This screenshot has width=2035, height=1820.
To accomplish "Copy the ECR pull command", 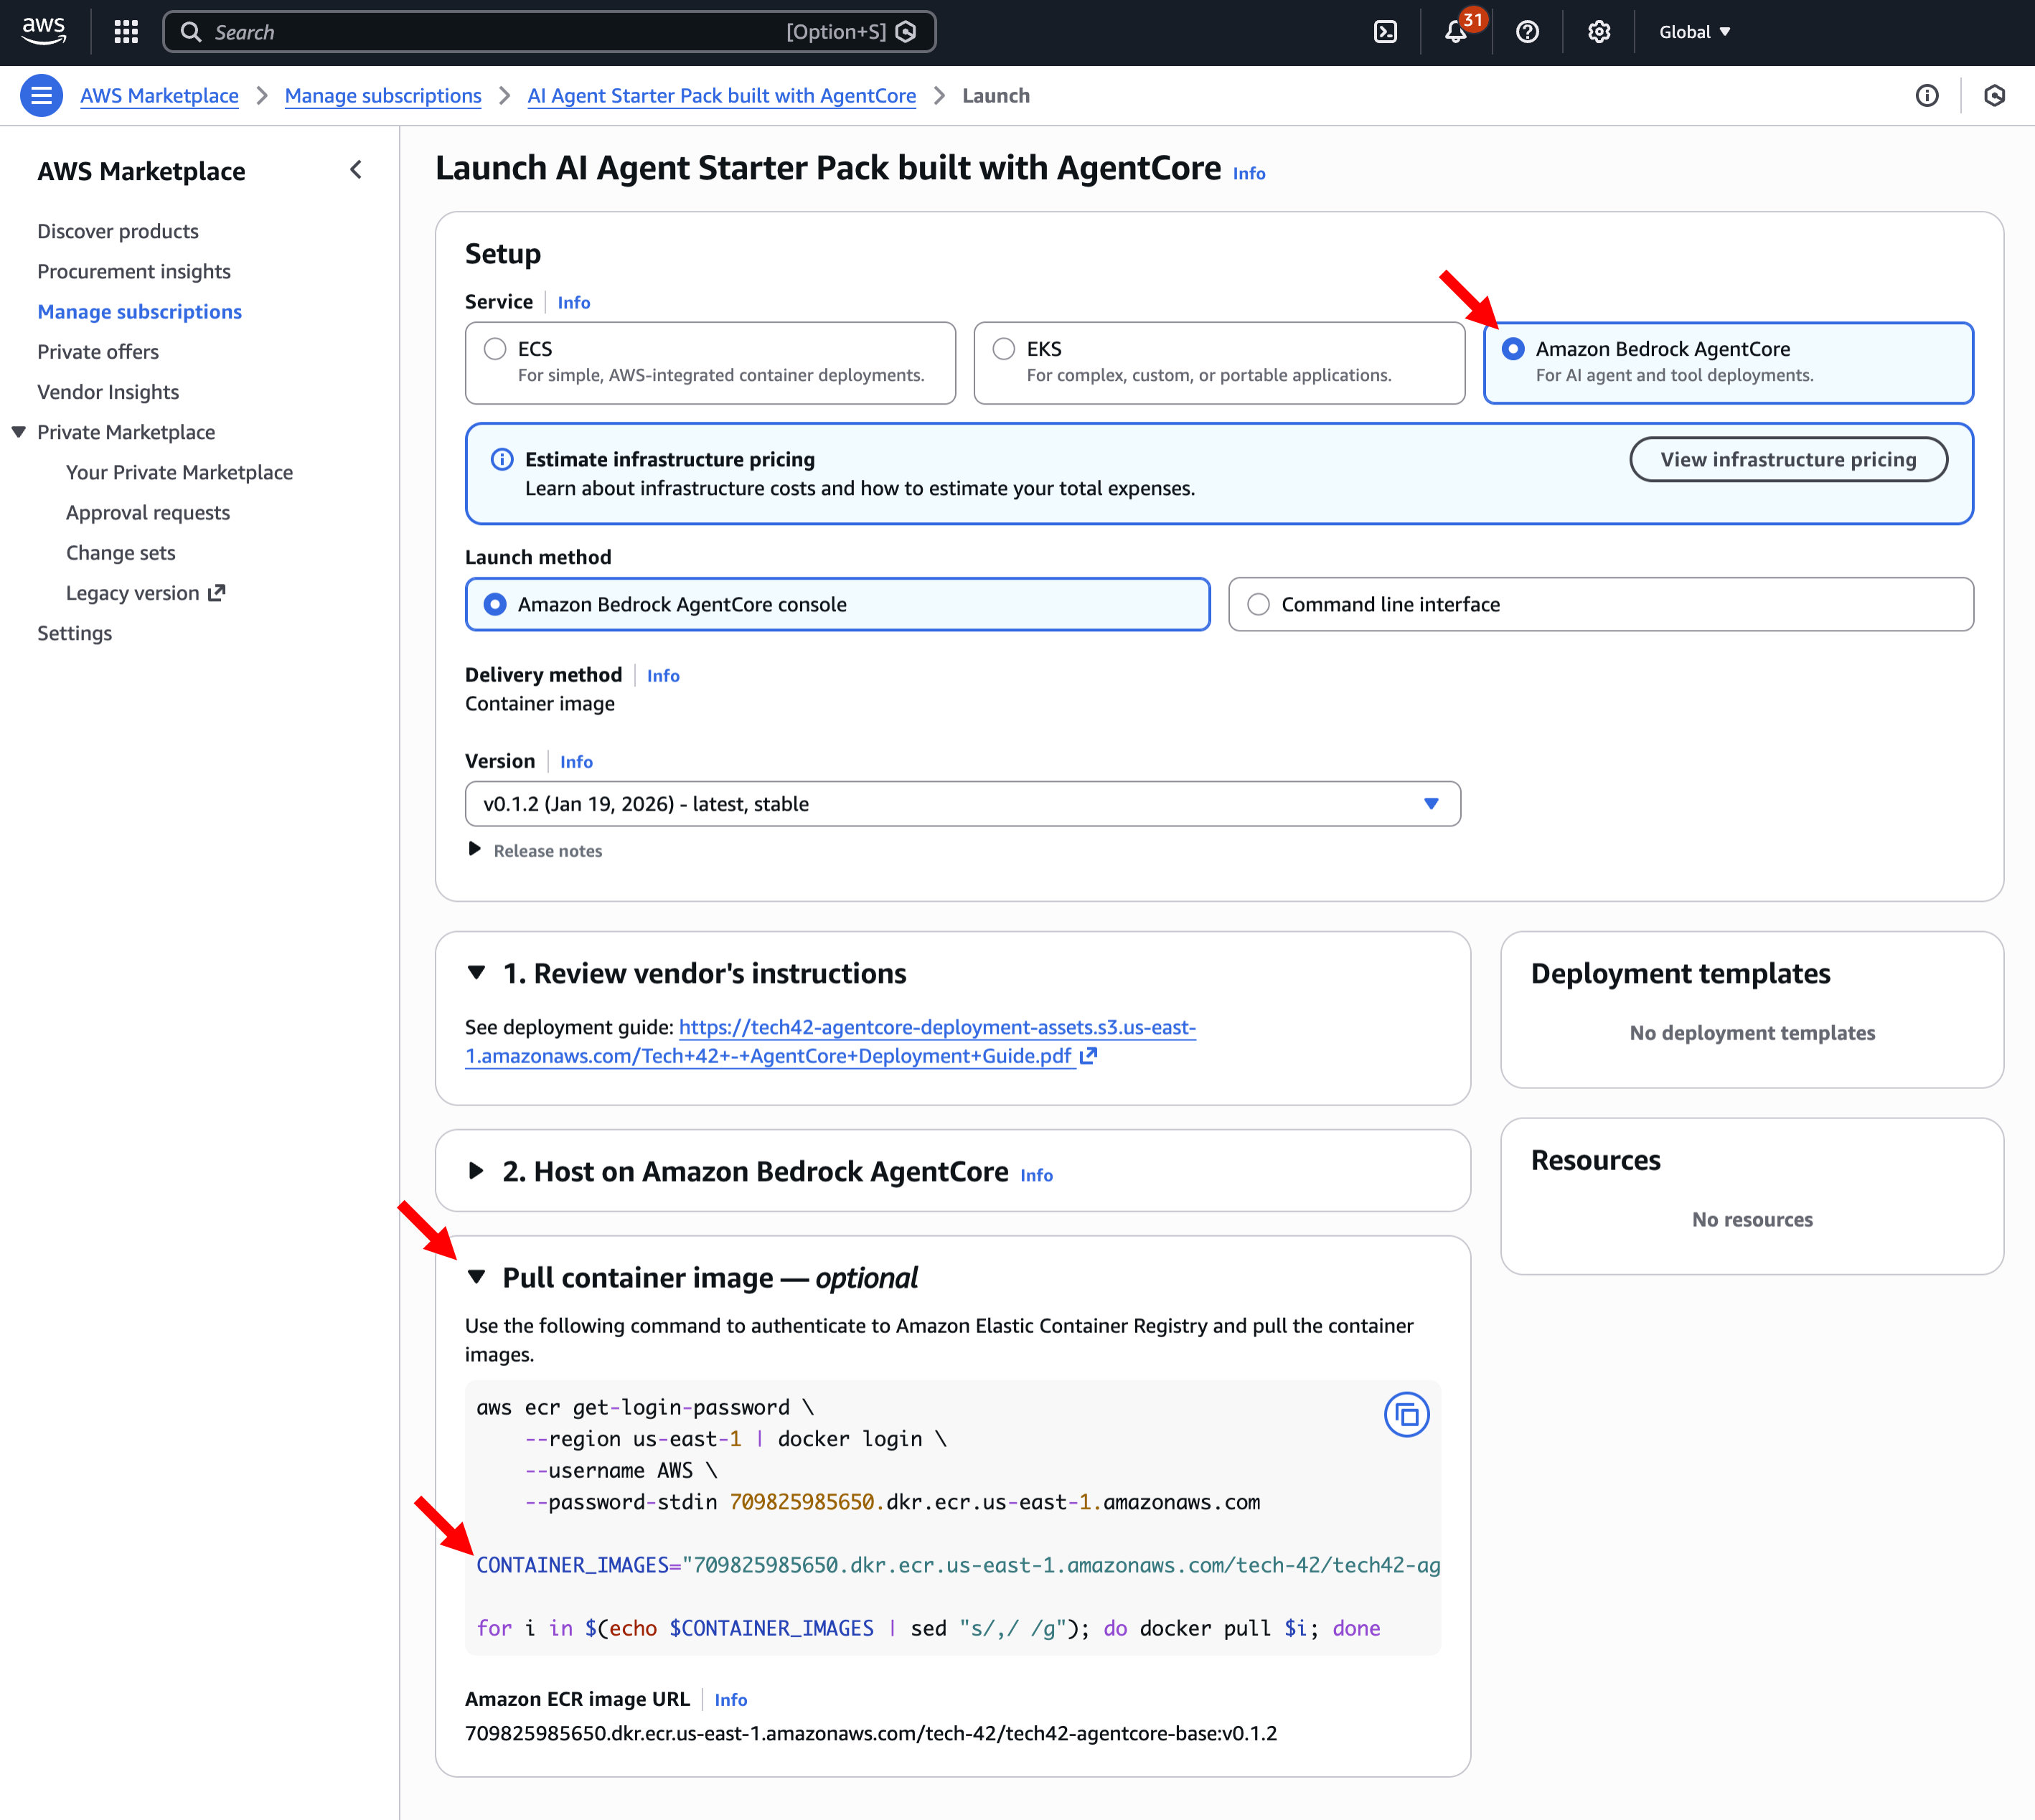I will coord(1406,1414).
